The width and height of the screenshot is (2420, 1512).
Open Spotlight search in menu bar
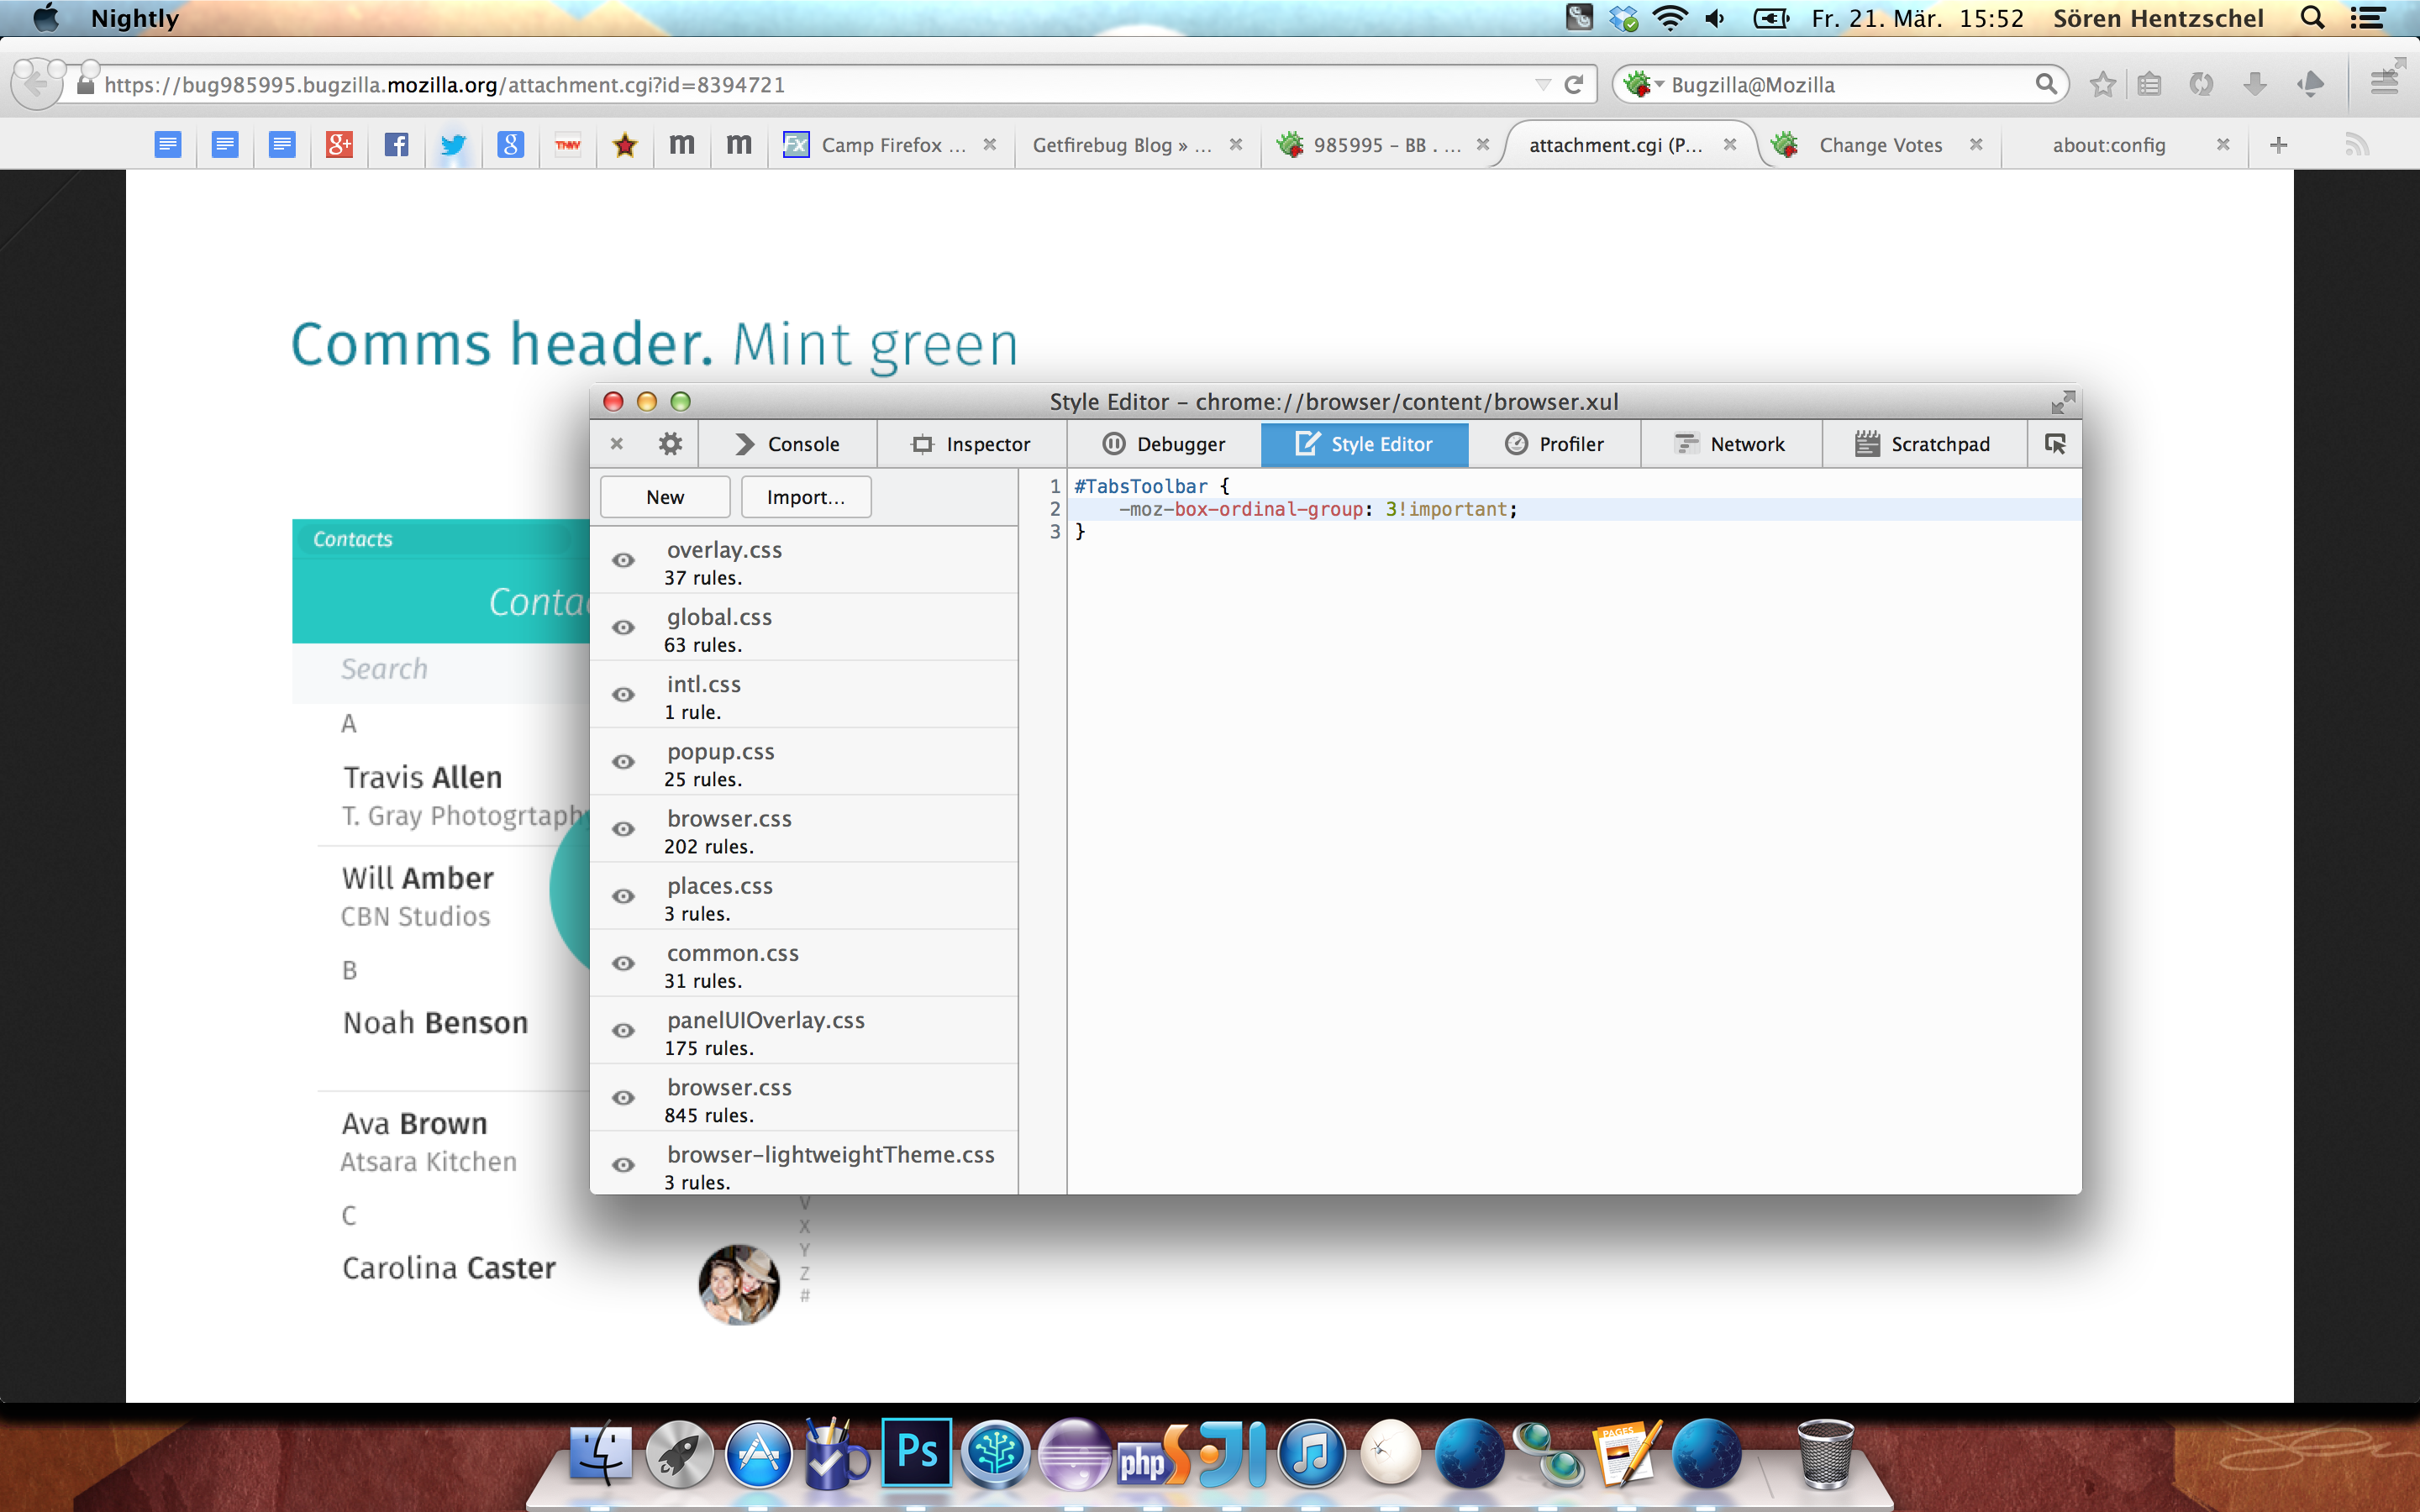pos(2312,18)
